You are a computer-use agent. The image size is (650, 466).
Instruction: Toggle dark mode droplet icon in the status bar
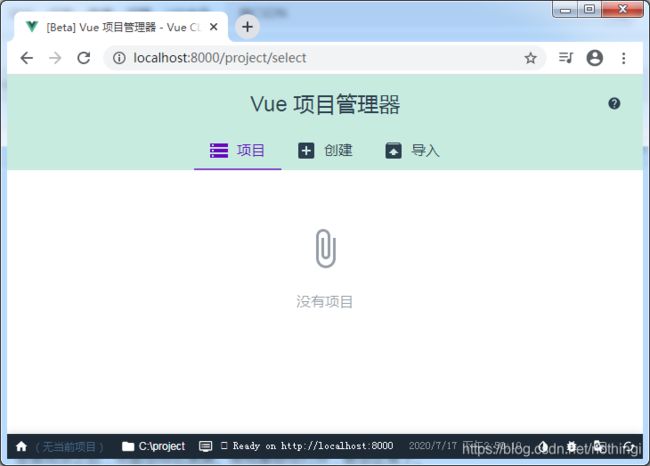[x=543, y=447]
